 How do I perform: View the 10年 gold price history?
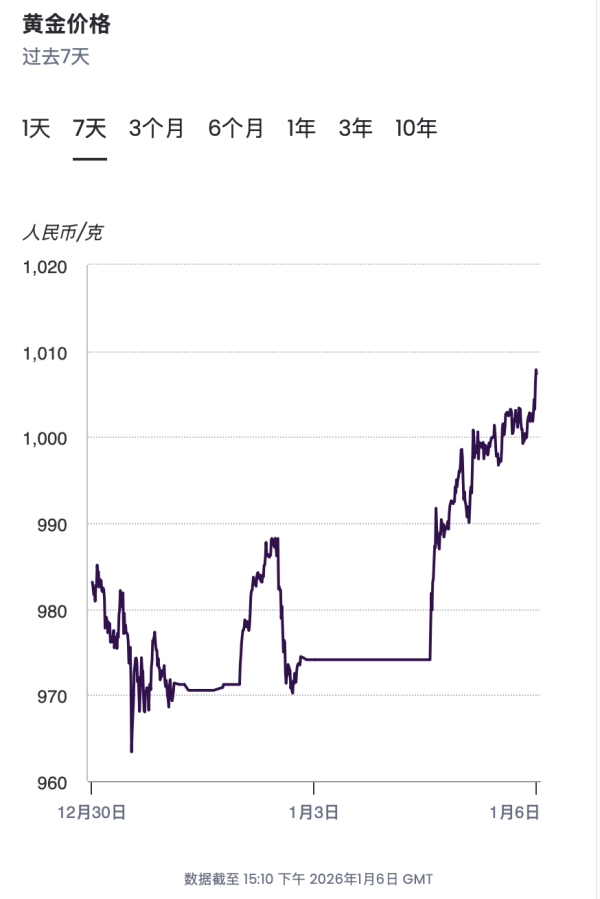(416, 128)
